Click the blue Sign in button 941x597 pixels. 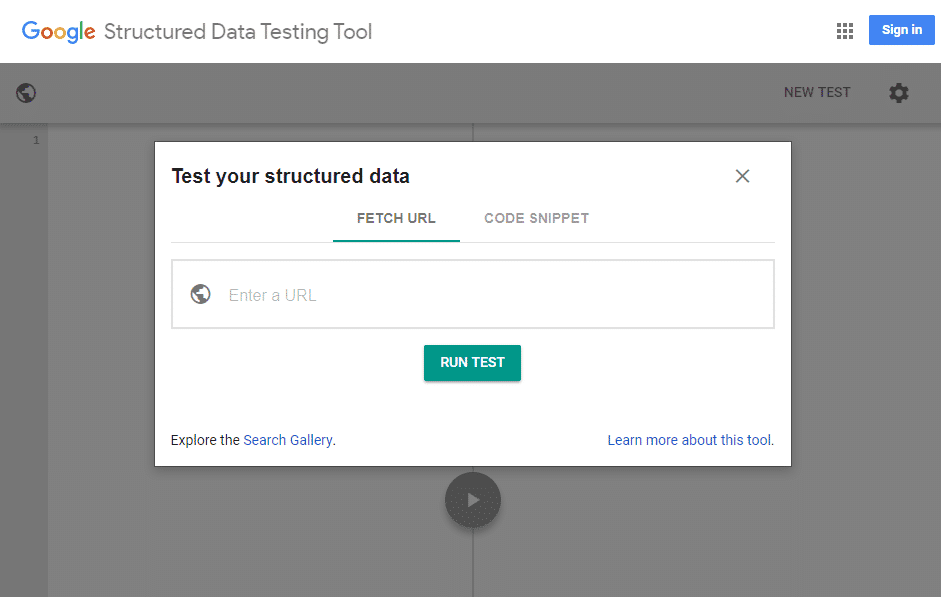(901, 29)
